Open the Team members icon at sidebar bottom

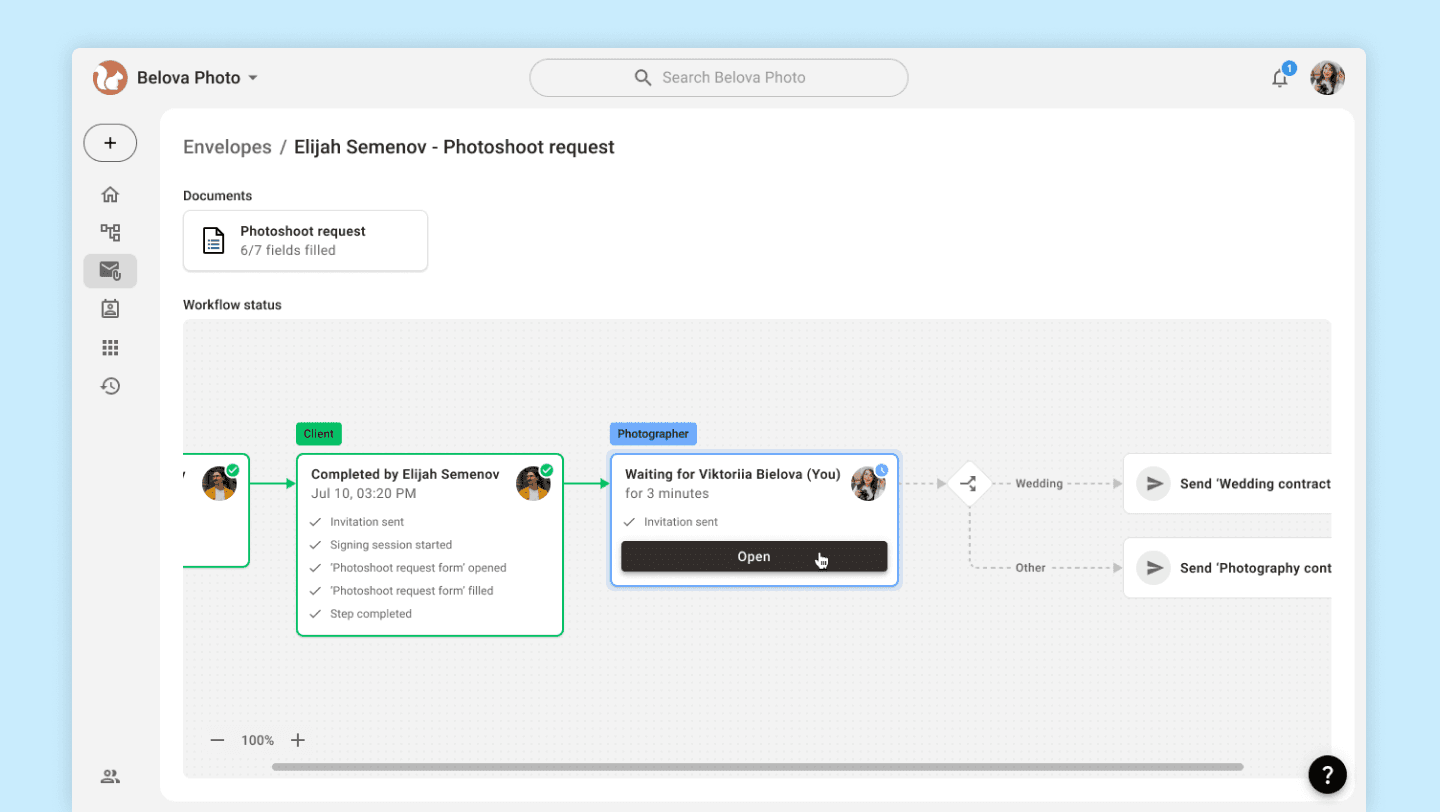coord(110,776)
